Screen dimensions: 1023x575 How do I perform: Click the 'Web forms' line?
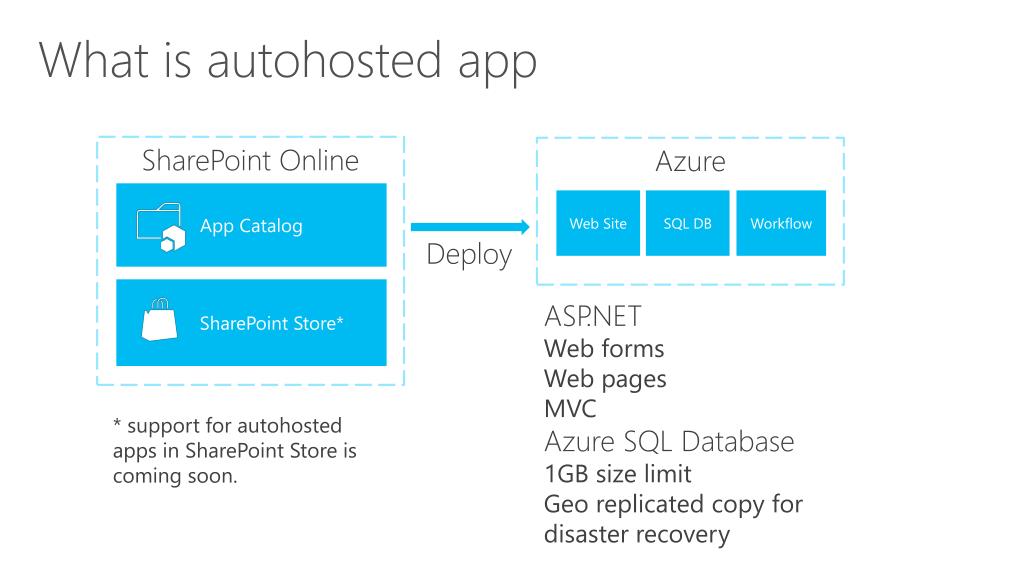coord(604,348)
